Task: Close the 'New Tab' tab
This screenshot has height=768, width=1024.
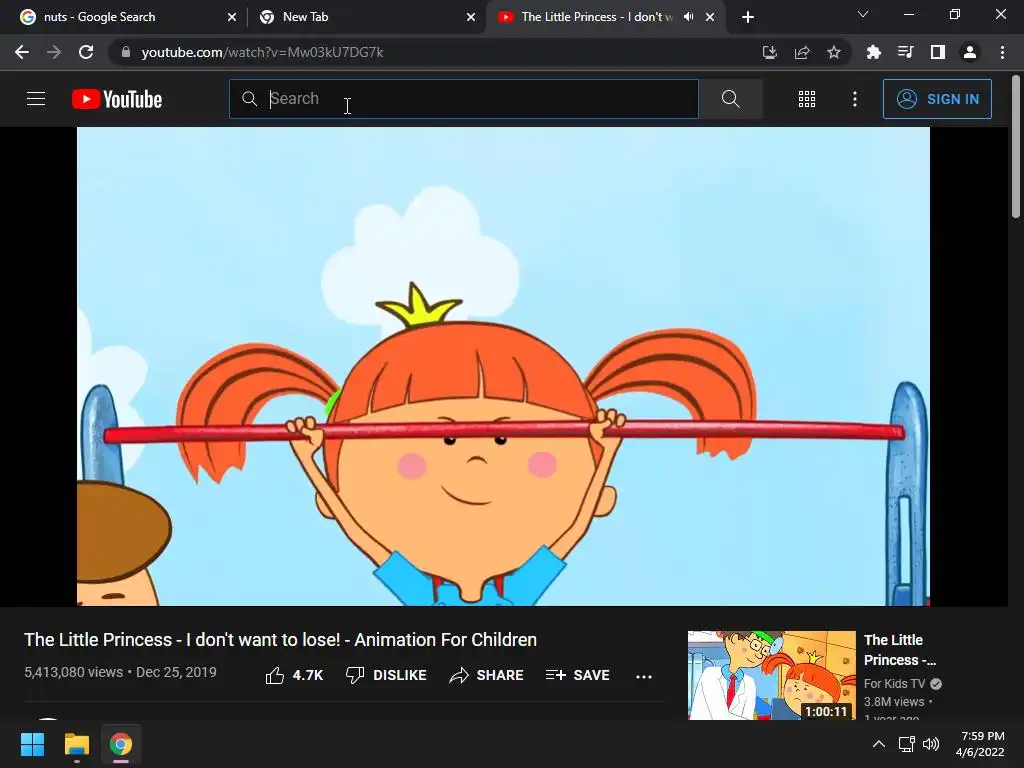Action: [471, 17]
